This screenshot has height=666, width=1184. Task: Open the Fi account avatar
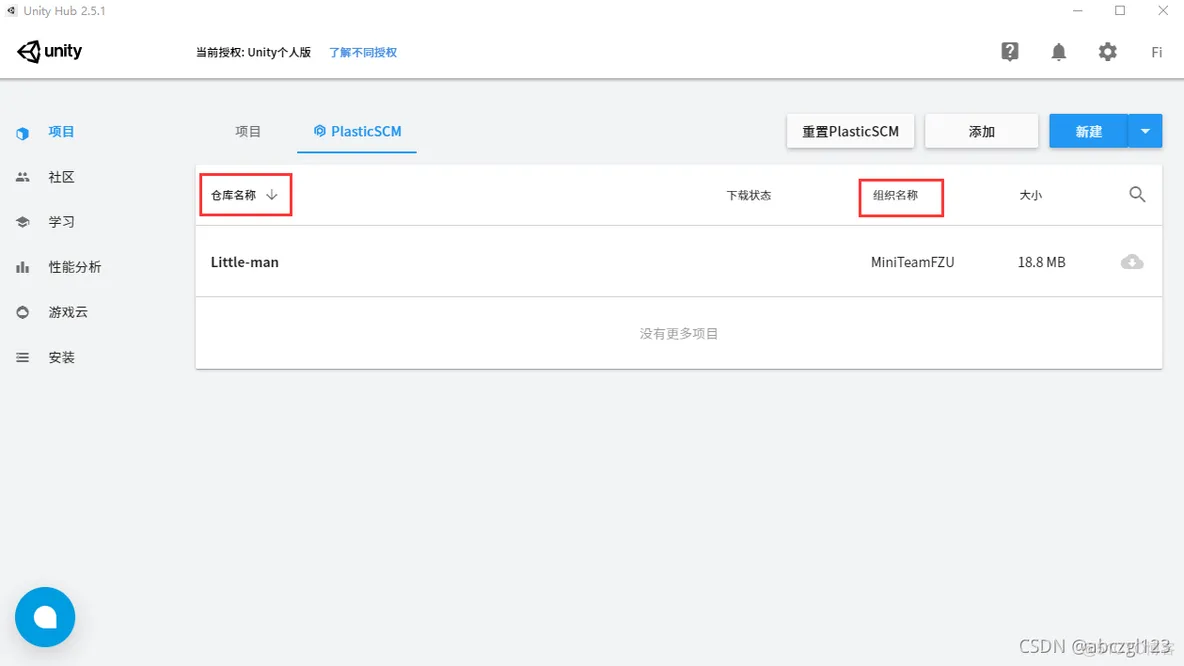click(x=1156, y=52)
